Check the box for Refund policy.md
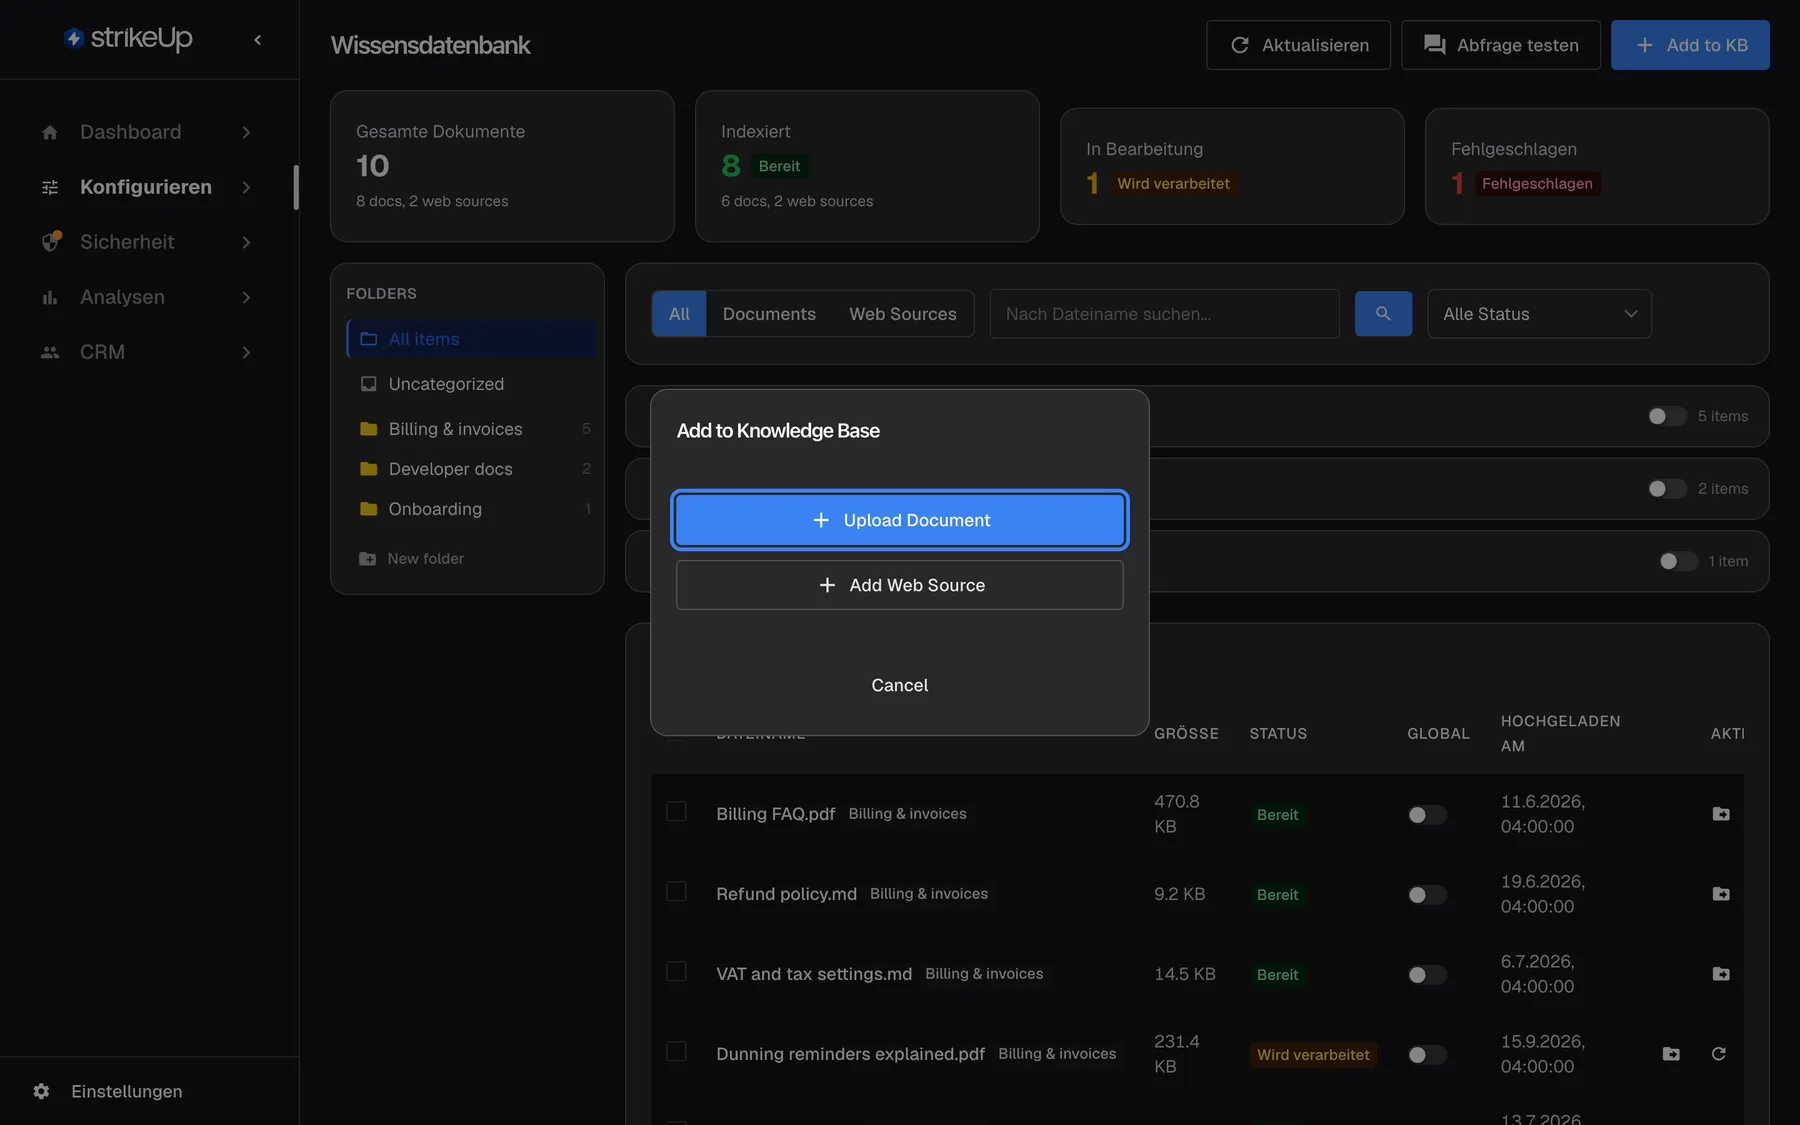This screenshot has height=1125, width=1800. (676, 891)
